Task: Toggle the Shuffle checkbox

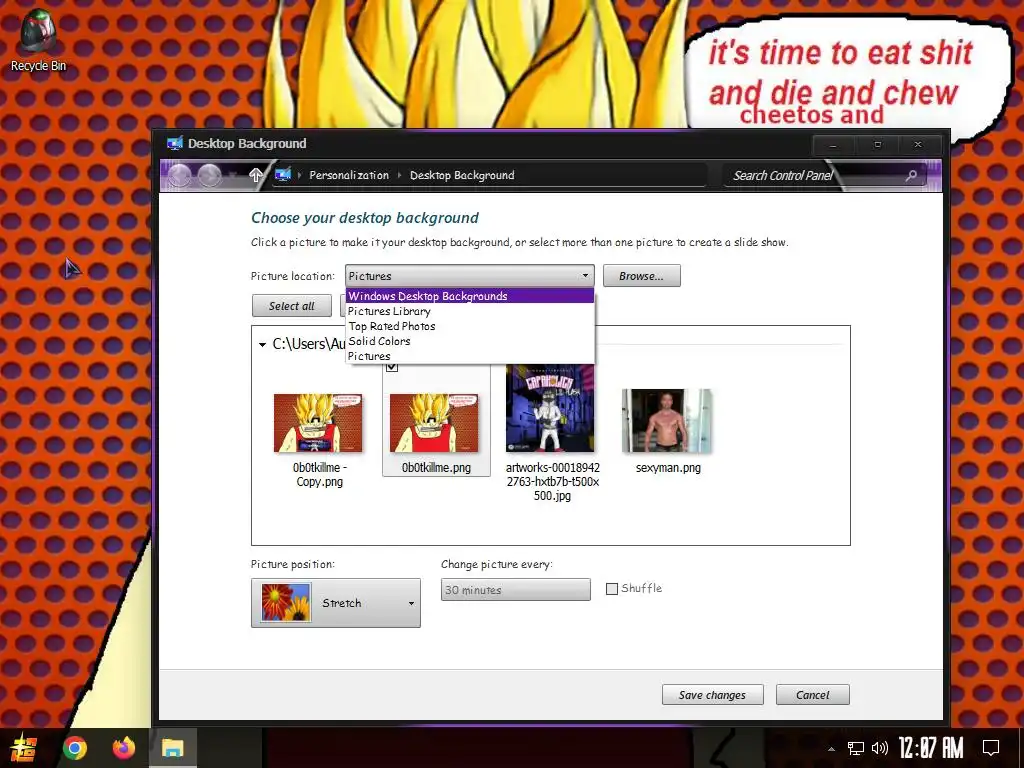Action: [x=612, y=588]
